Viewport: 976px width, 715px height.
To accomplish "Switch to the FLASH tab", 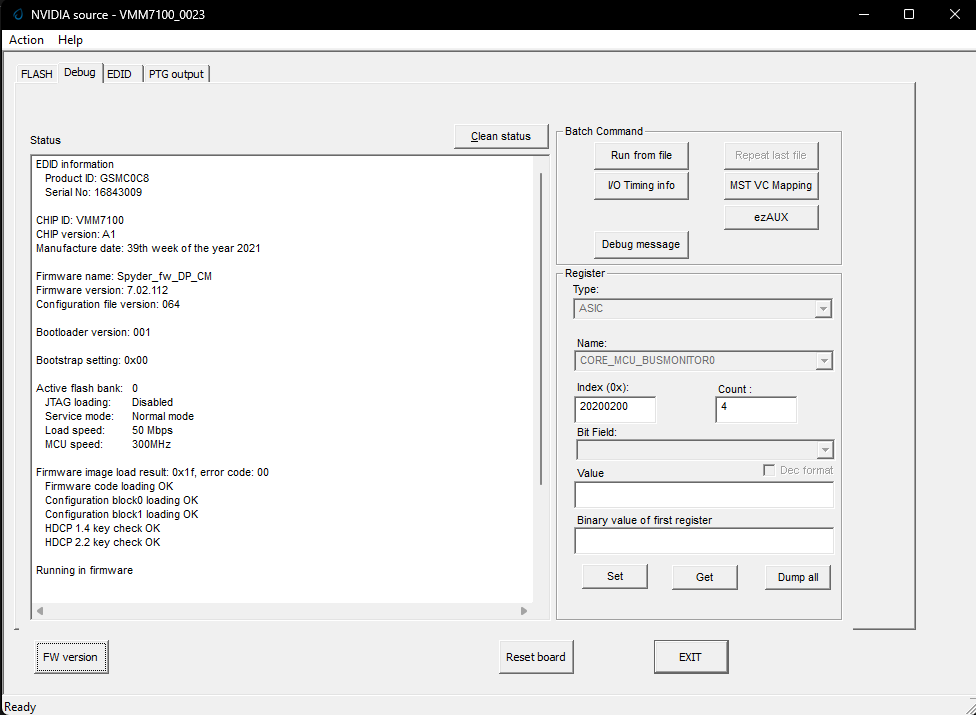I will [x=37, y=74].
